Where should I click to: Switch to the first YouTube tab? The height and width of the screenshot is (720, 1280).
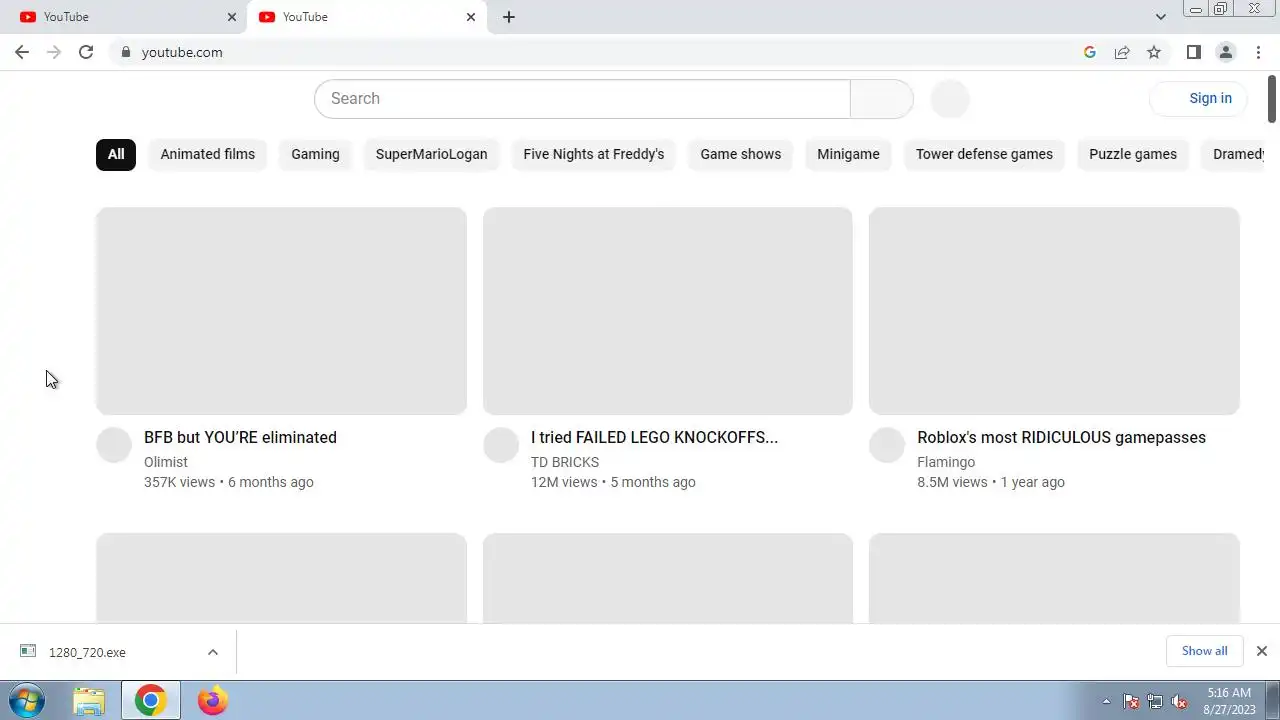click(x=125, y=17)
